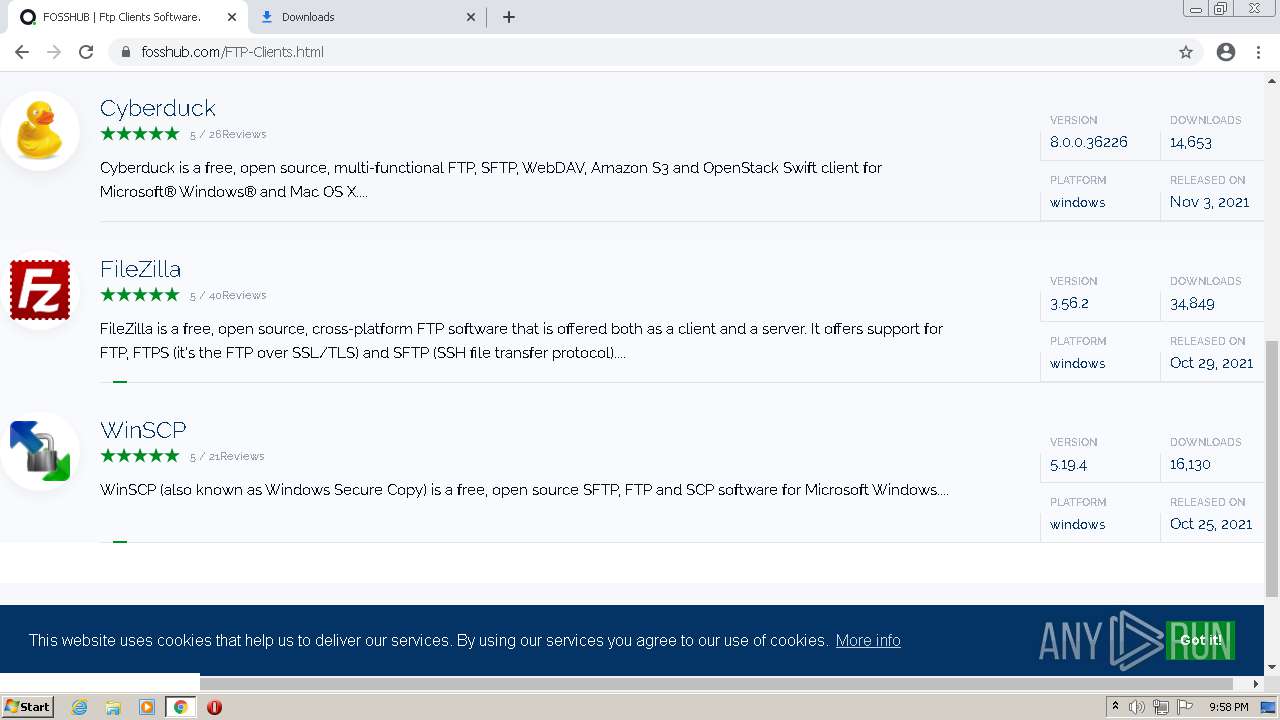Click the scroll down arrow on vertical scrollbar
The height and width of the screenshot is (720, 1280).
[1272, 667]
